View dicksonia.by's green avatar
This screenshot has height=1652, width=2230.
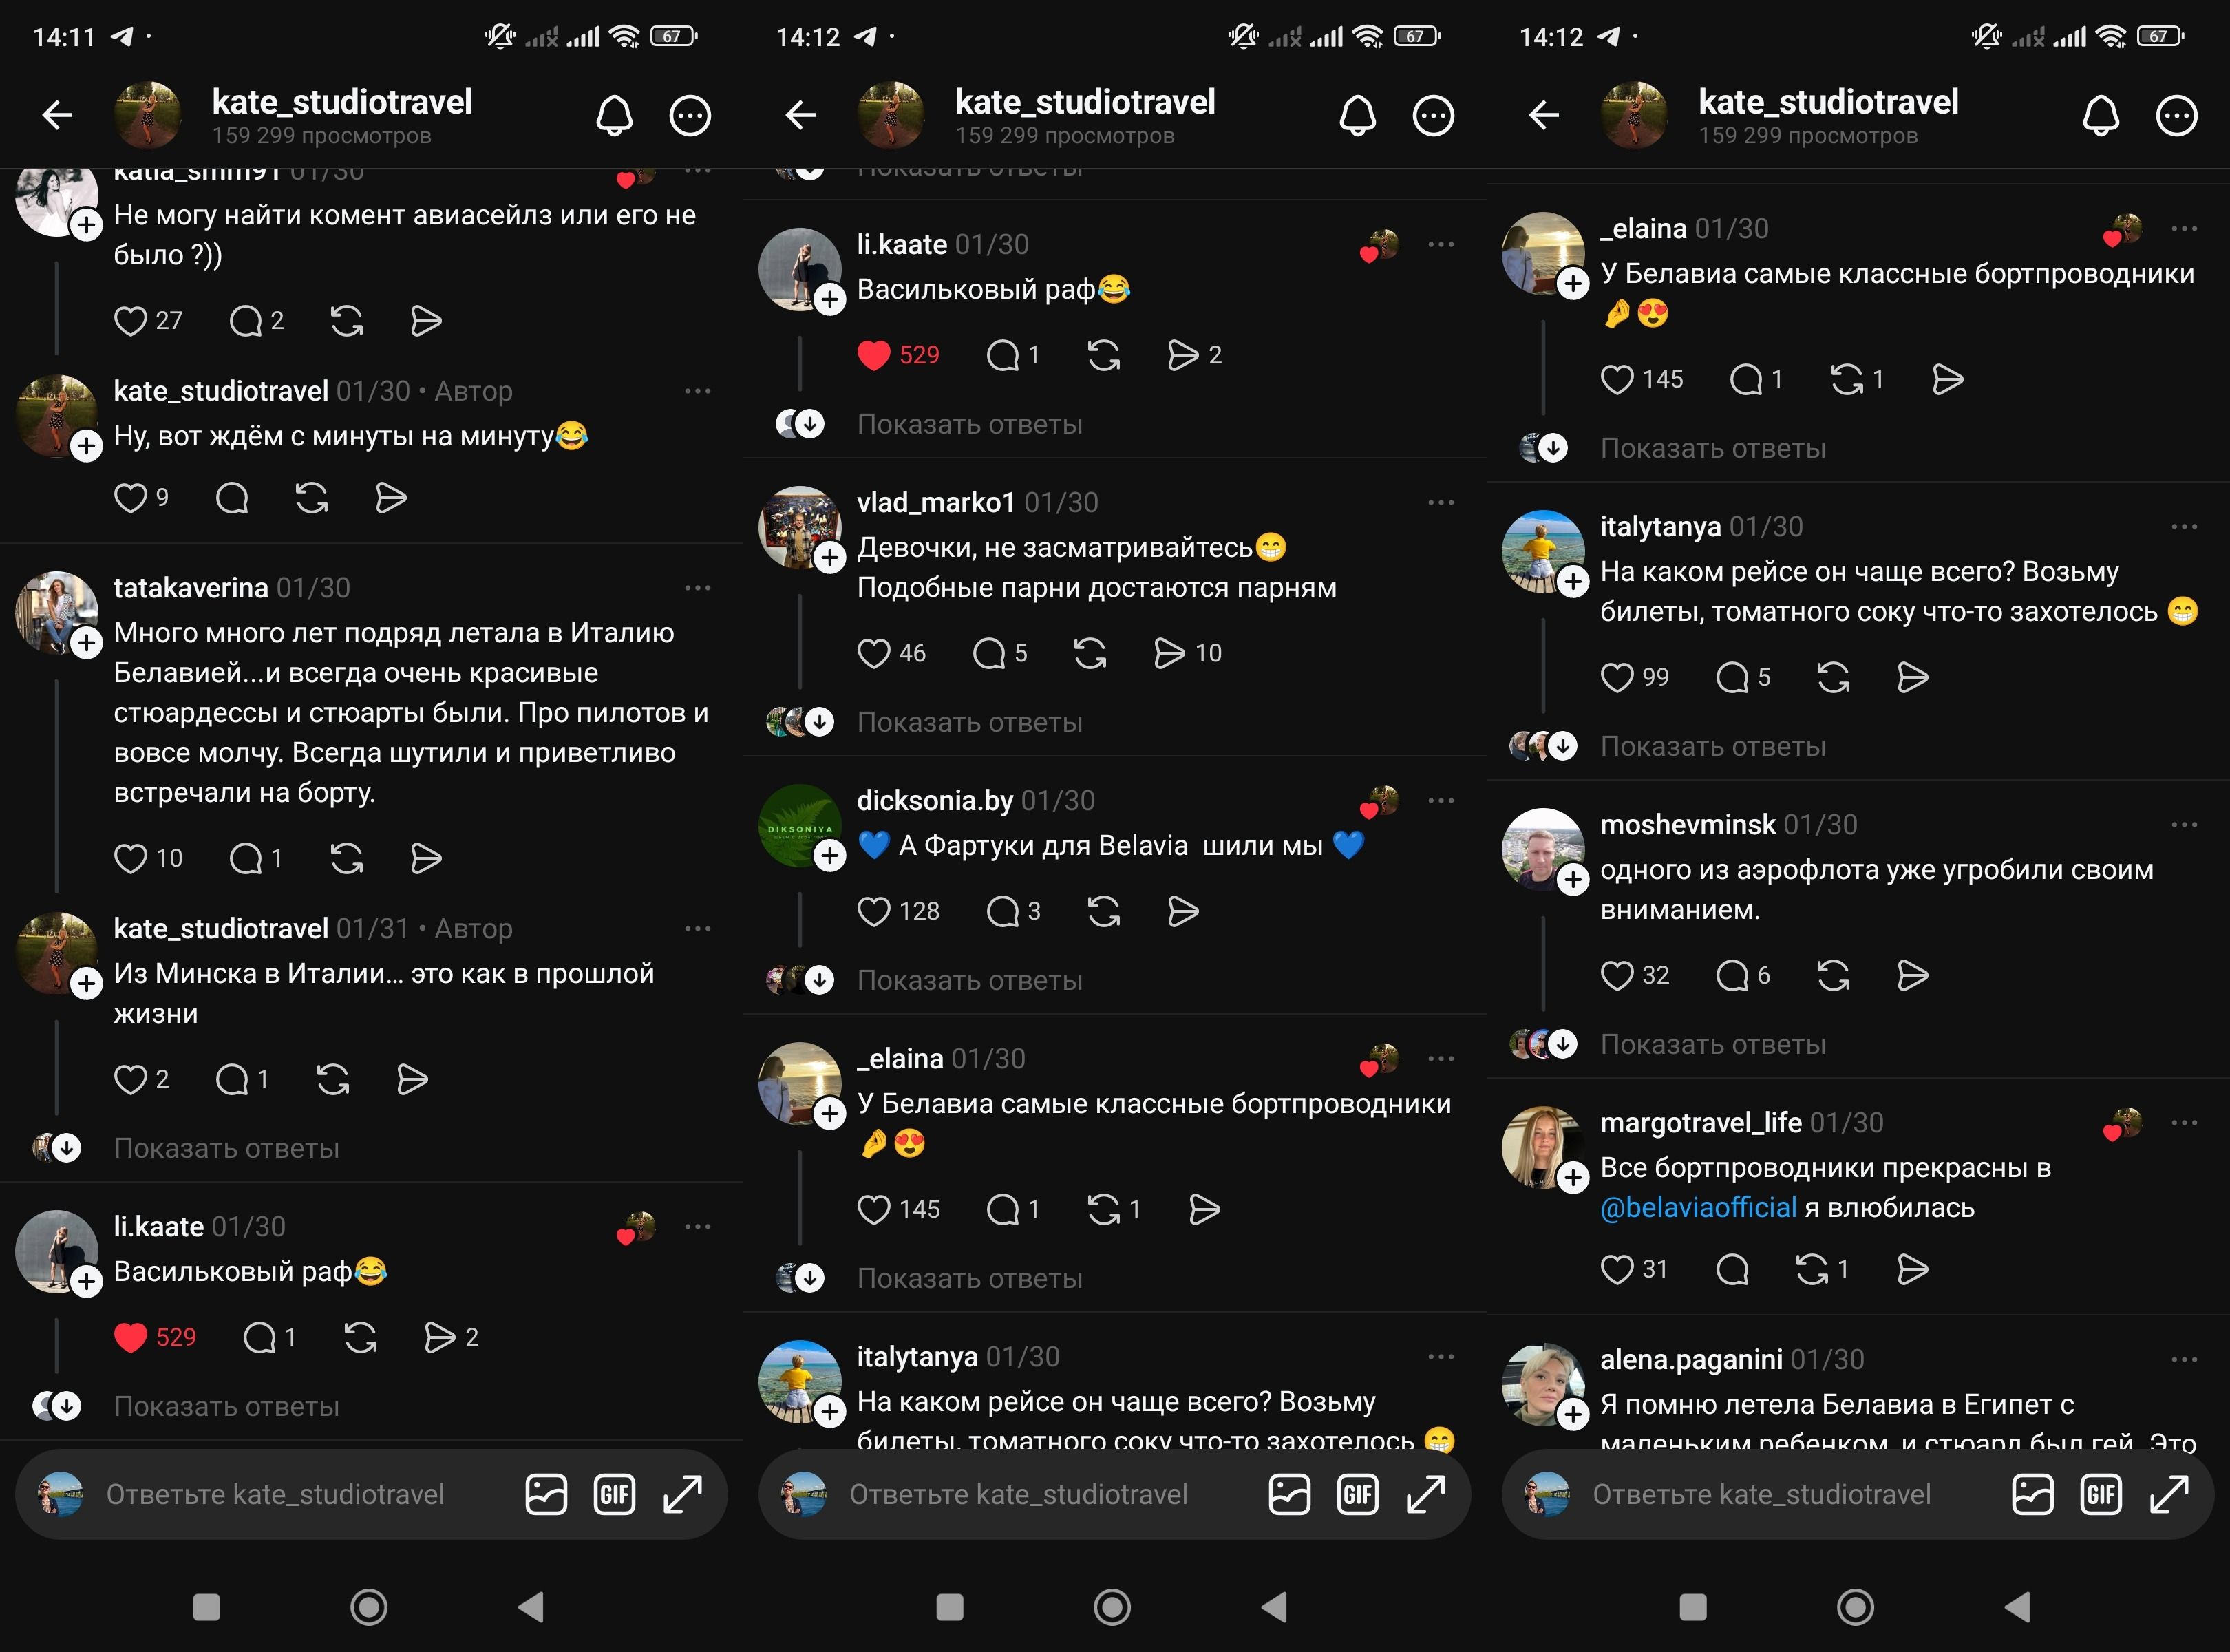(799, 826)
